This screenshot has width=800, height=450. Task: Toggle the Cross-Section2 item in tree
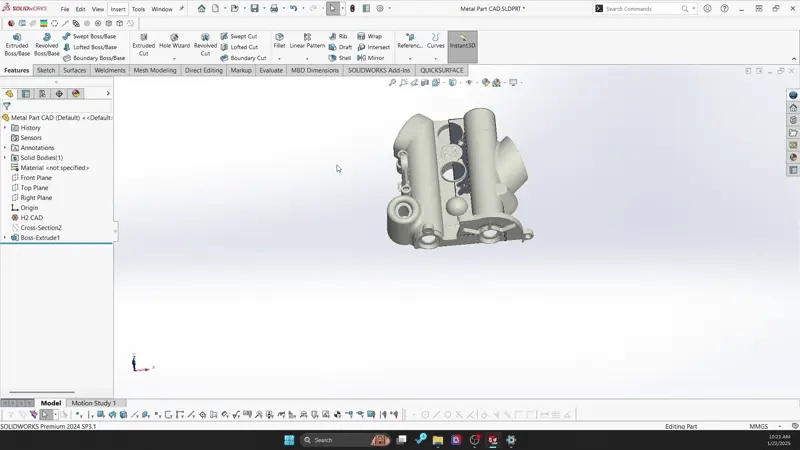(41, 228)
